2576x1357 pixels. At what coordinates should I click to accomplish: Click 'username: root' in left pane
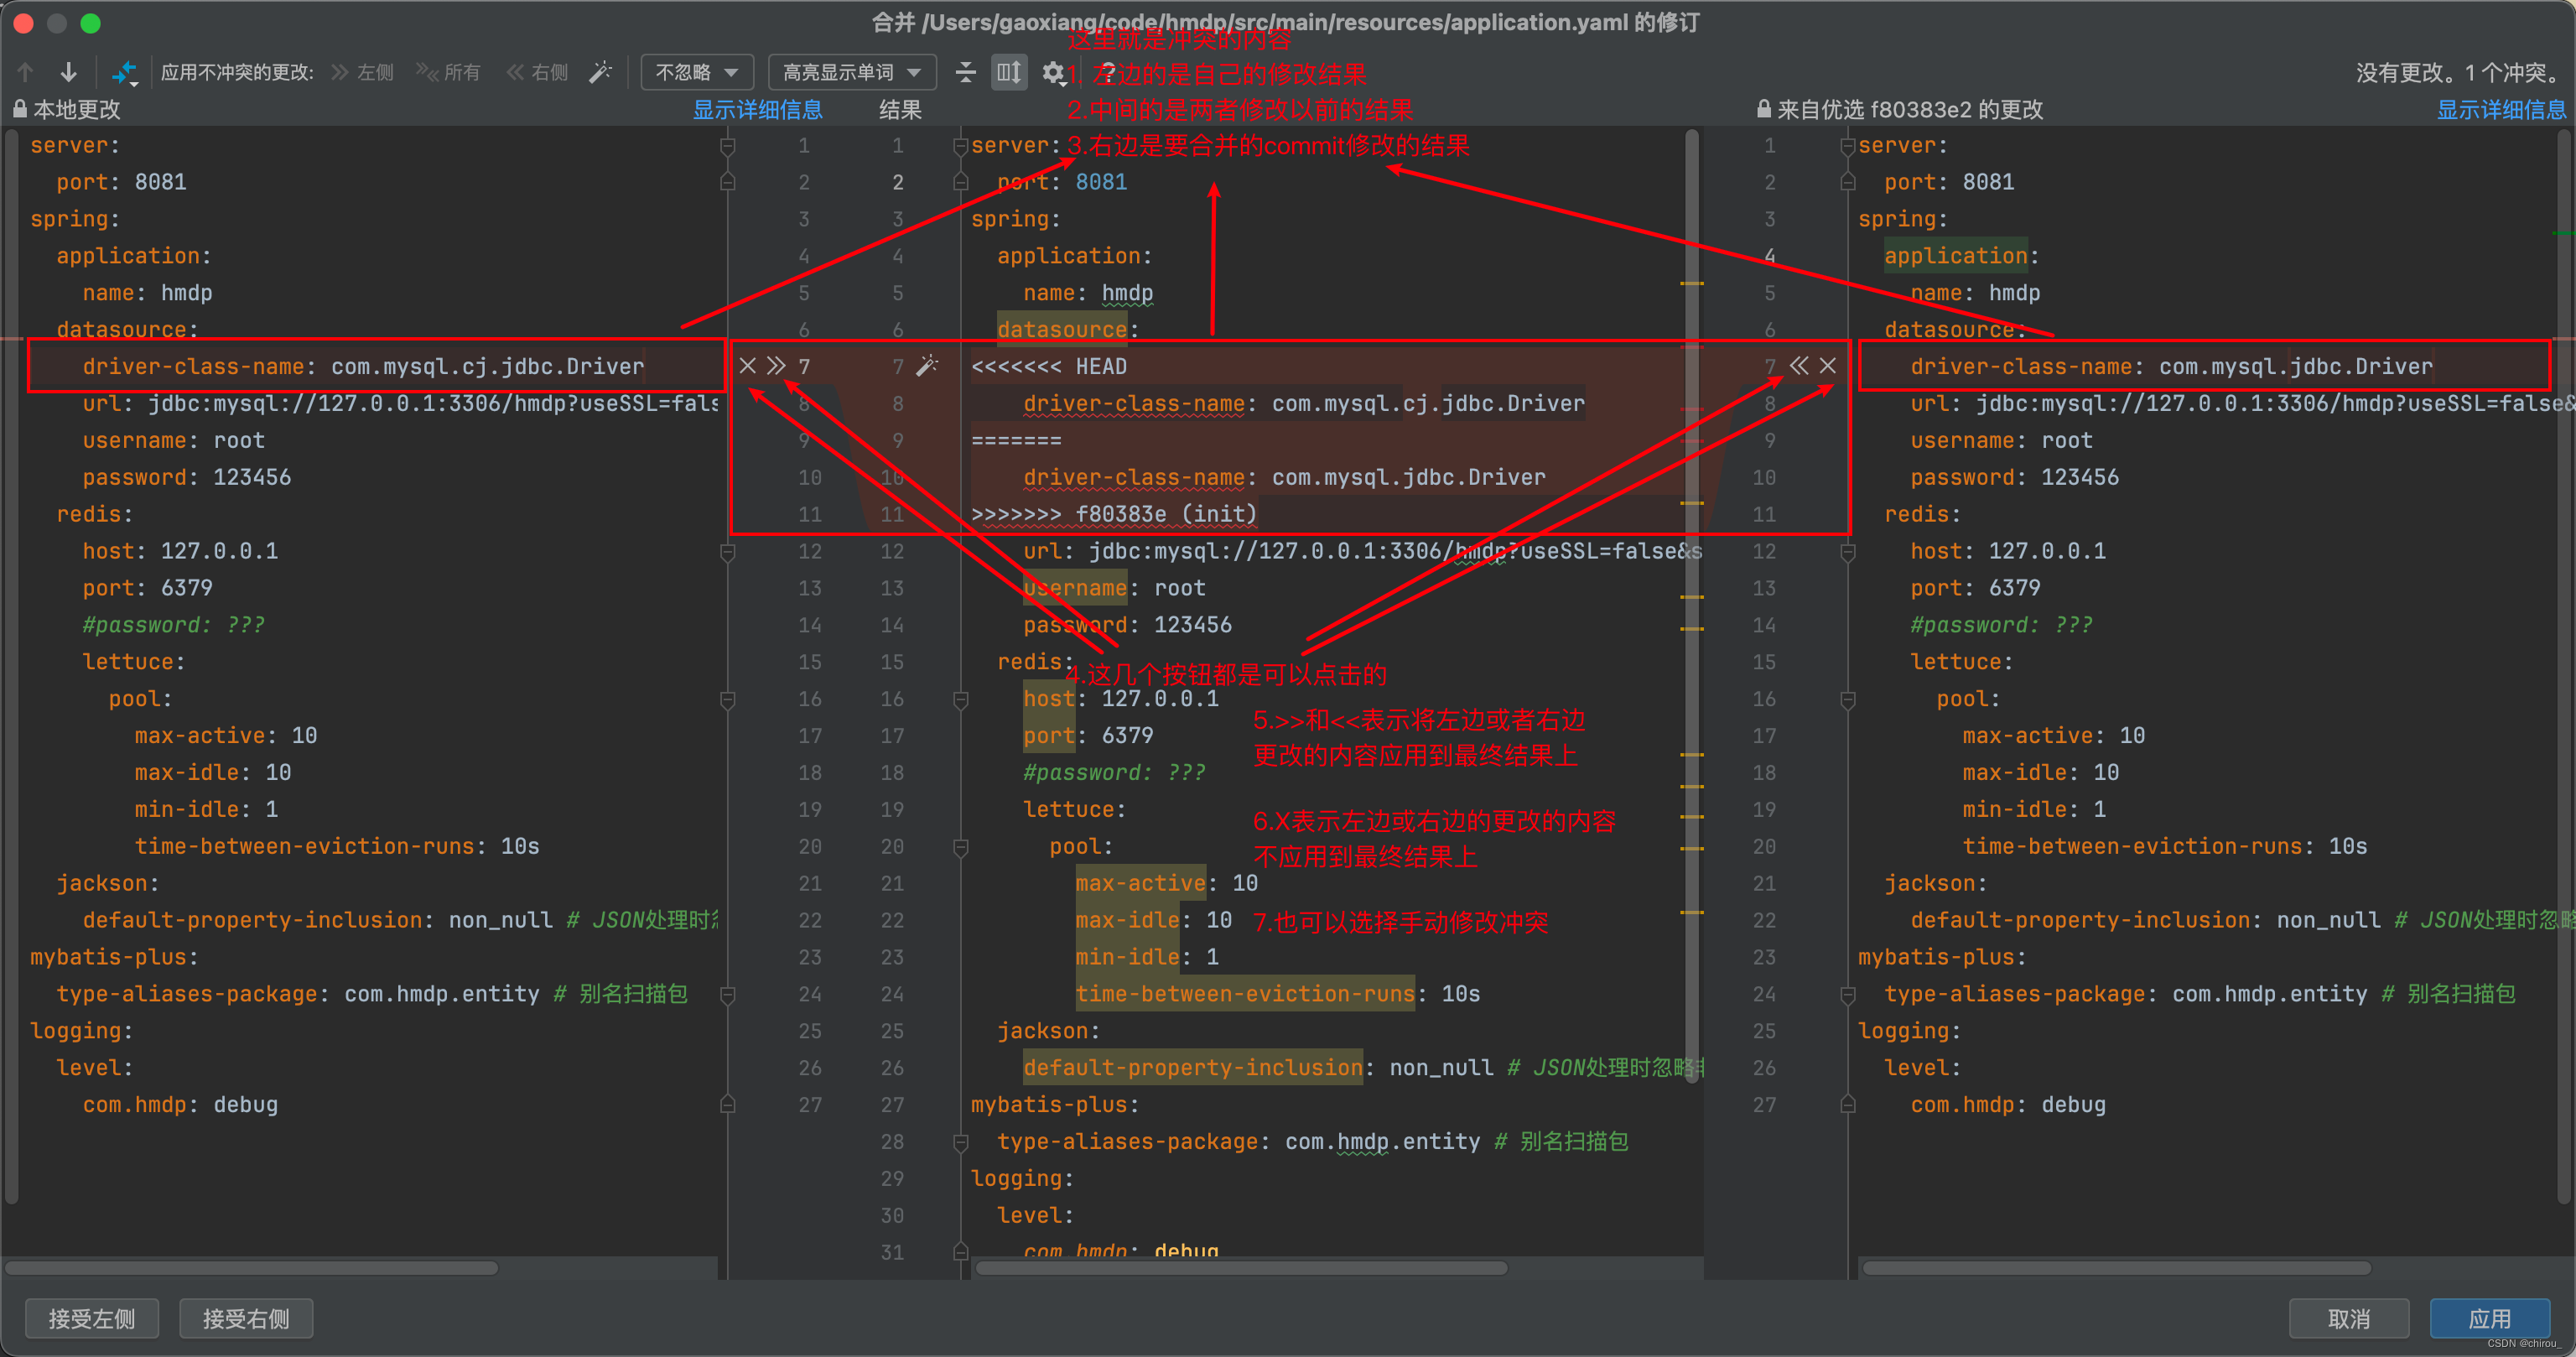pos(174,441)
